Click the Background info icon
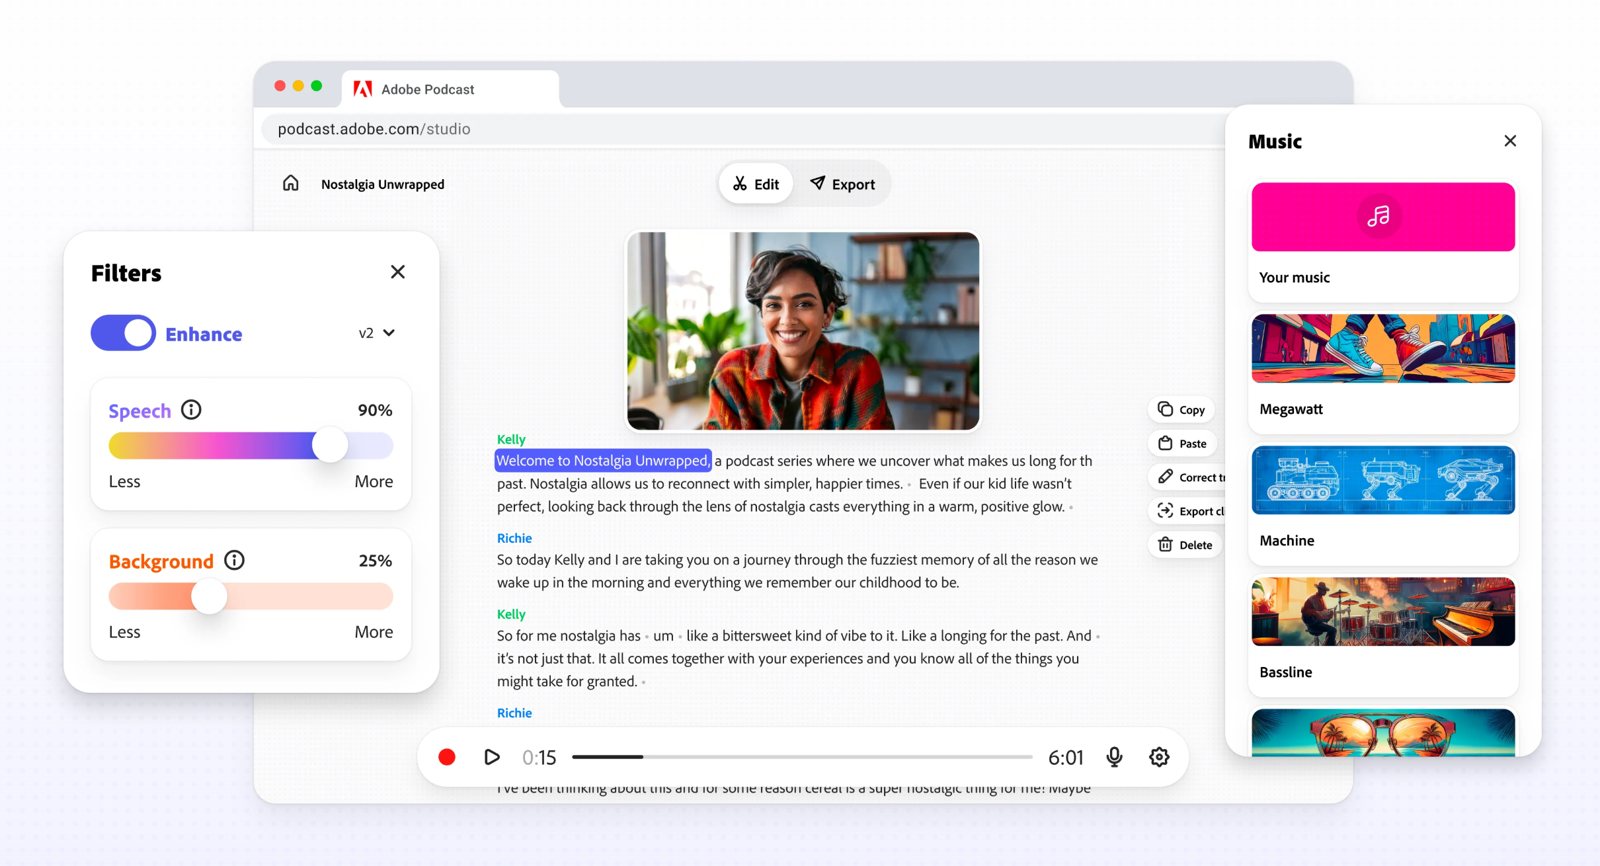 [x=234, y=560]
